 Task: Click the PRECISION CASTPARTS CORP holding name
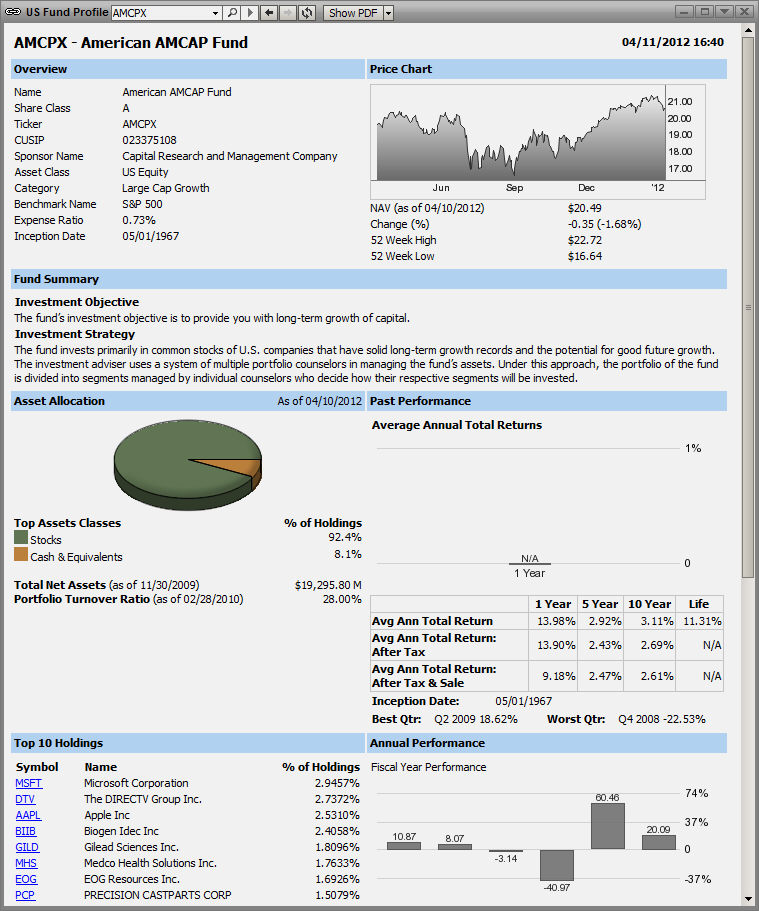pos(157,895)
